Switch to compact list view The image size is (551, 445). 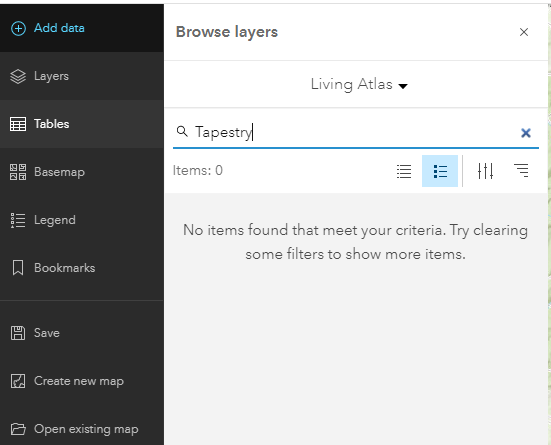click(404, 171)
